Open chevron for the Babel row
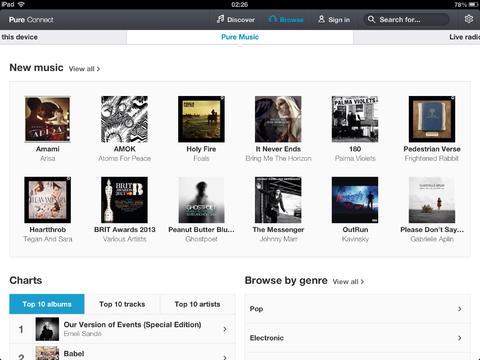 point(225,357)
